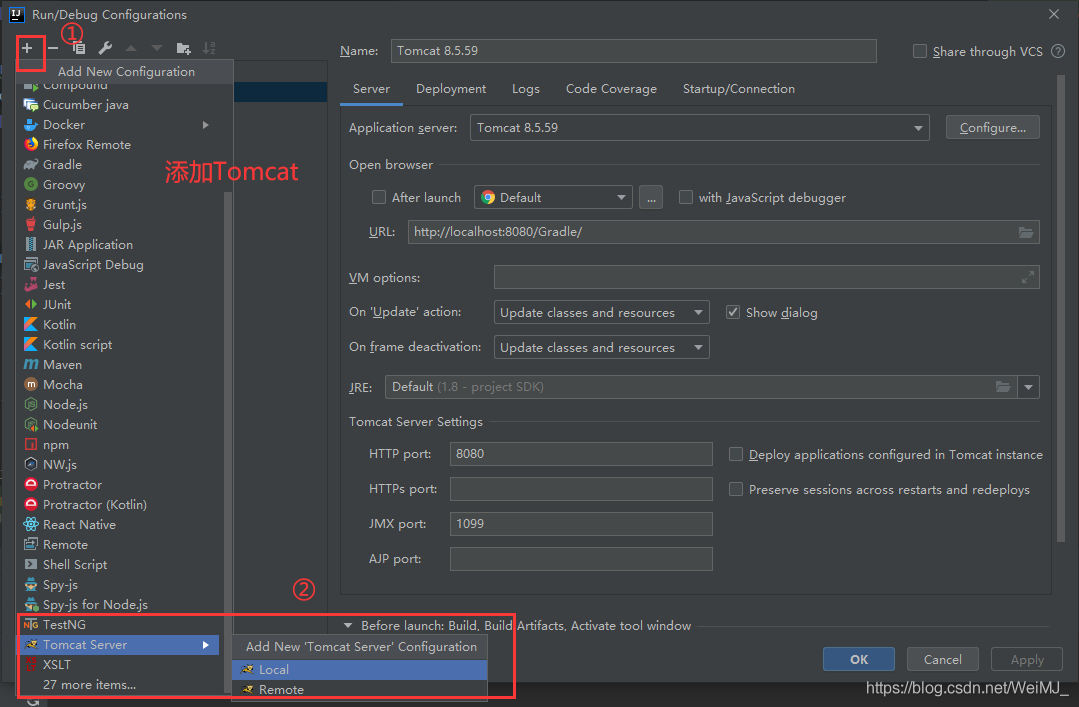Click the JMX port field

click(581, 524)
